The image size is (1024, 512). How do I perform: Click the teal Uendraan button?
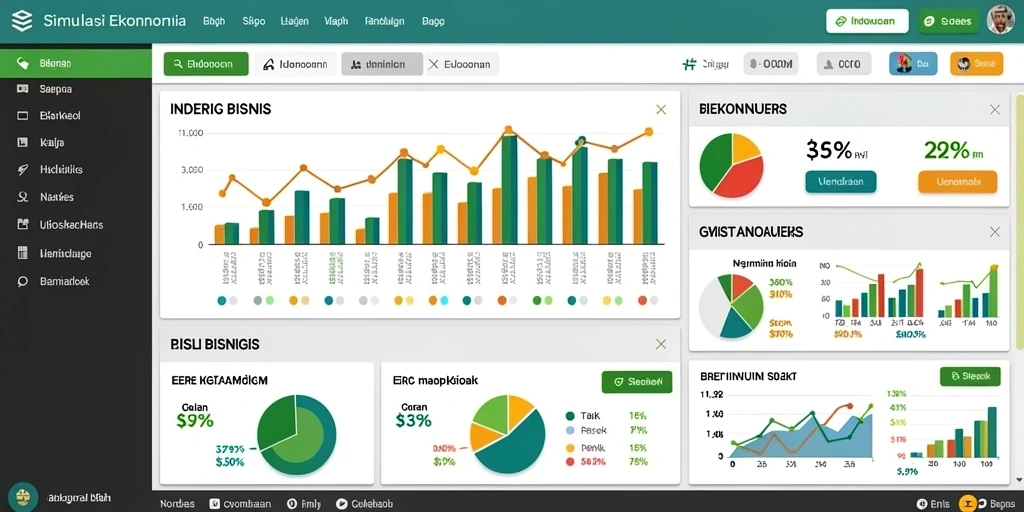pos(841,182)
